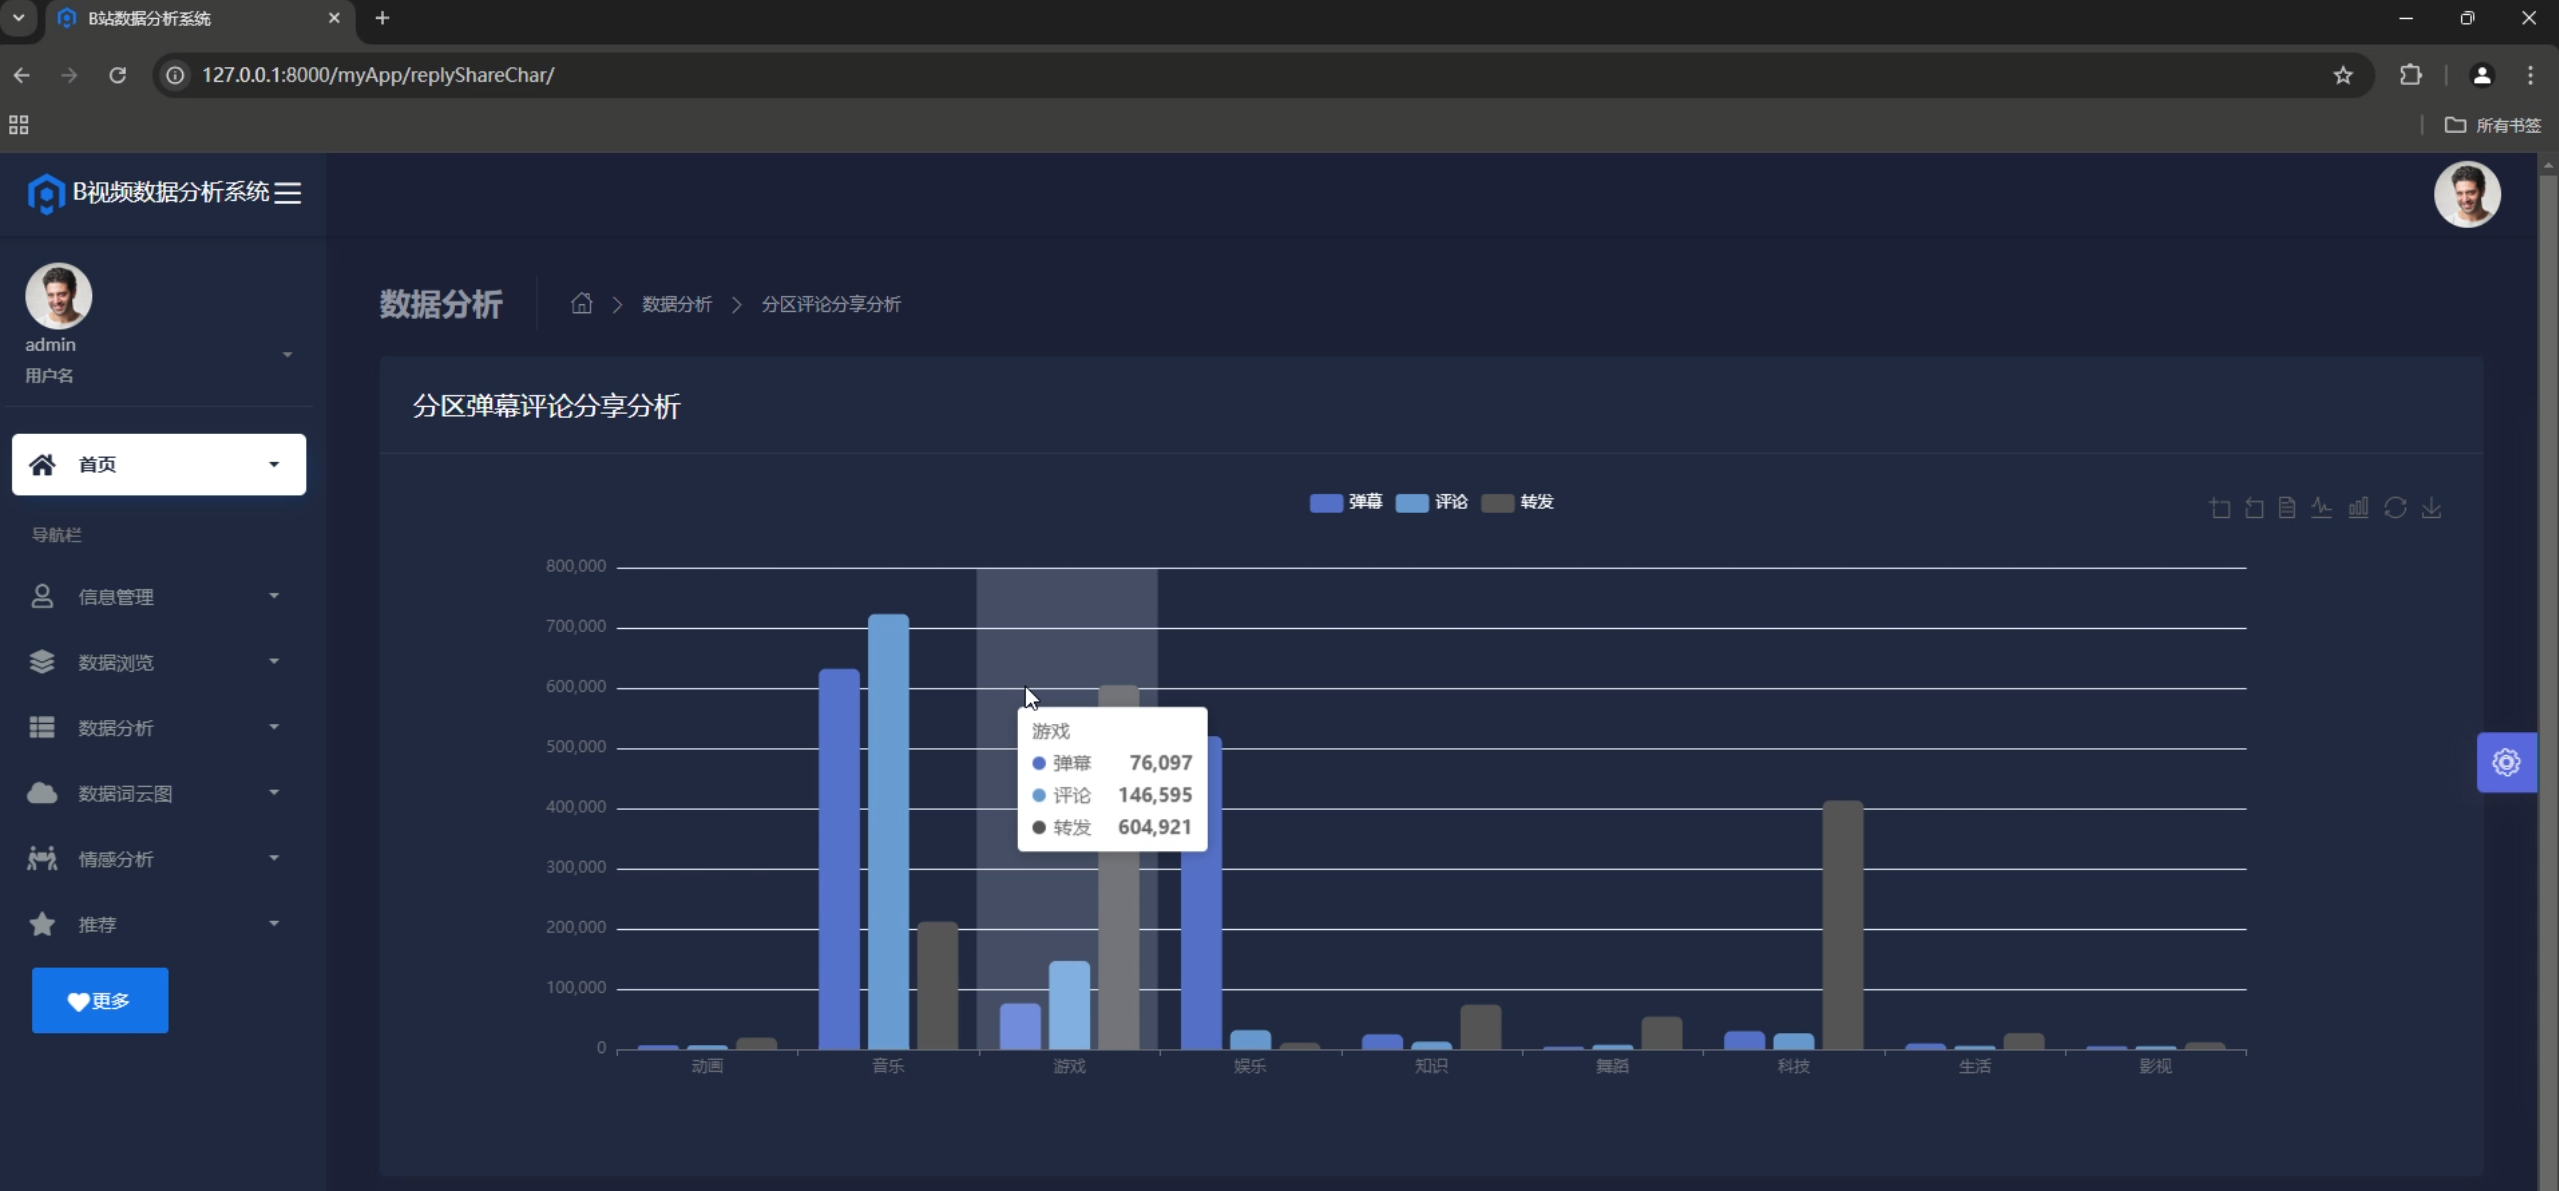This screenshot has width=2559, height=1191.
Task: Switch chart to line type
Action: tap(2322, 508)
